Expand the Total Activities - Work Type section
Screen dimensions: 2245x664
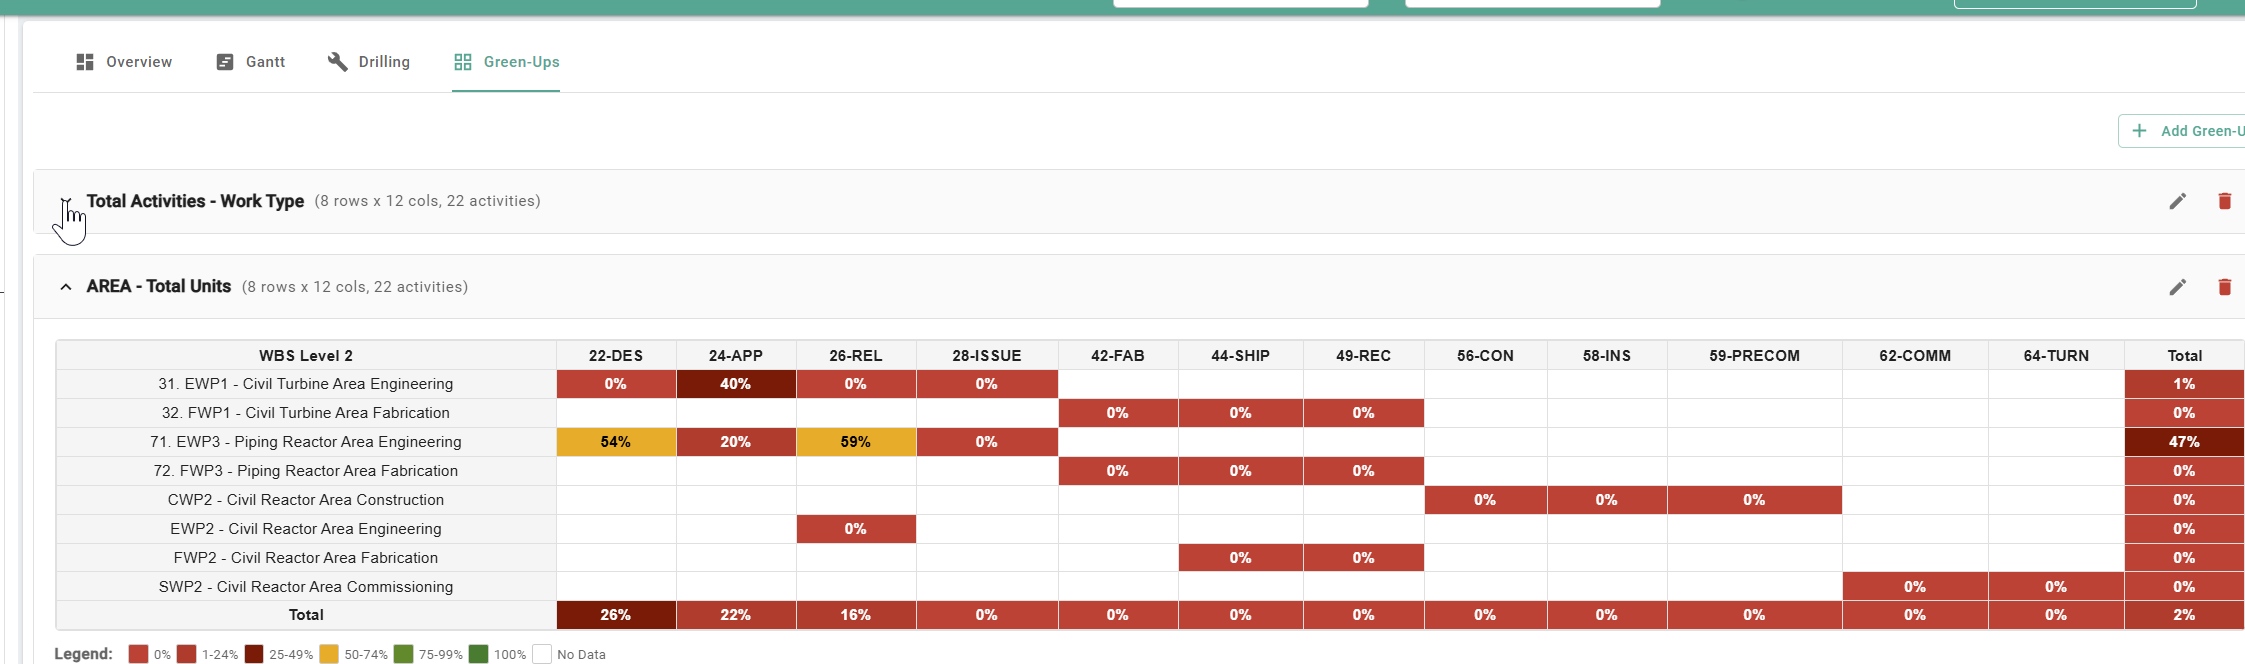point(66,202)
